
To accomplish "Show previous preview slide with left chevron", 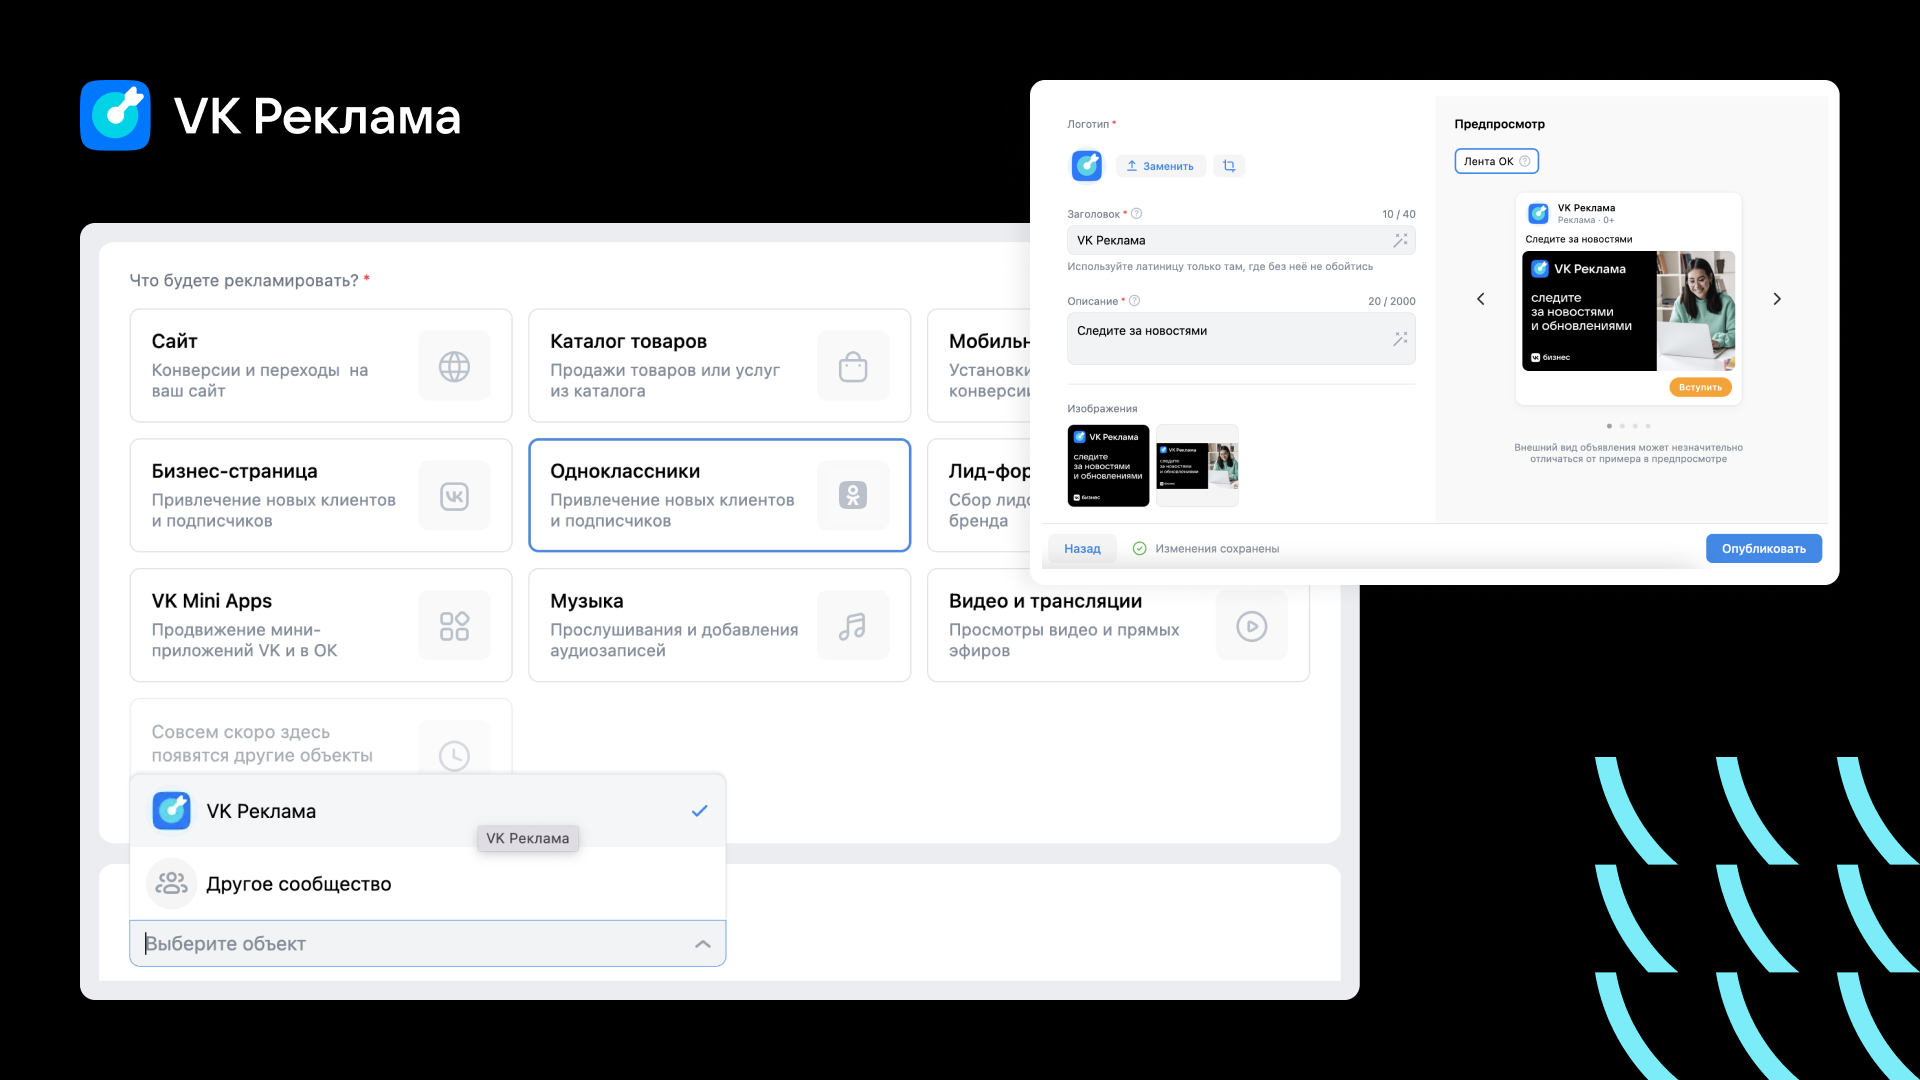I will click(1481, 299).
